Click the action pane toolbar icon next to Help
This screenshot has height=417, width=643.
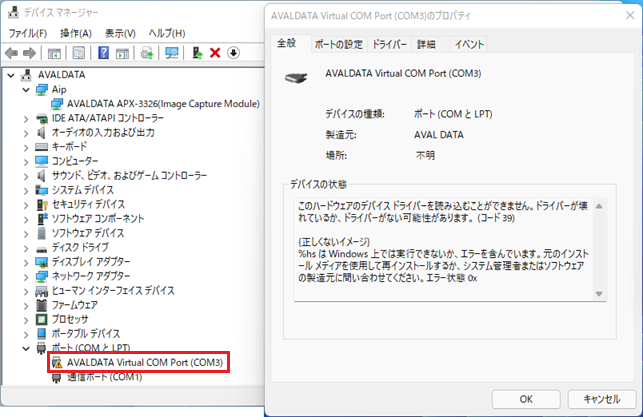click(122, 53)
